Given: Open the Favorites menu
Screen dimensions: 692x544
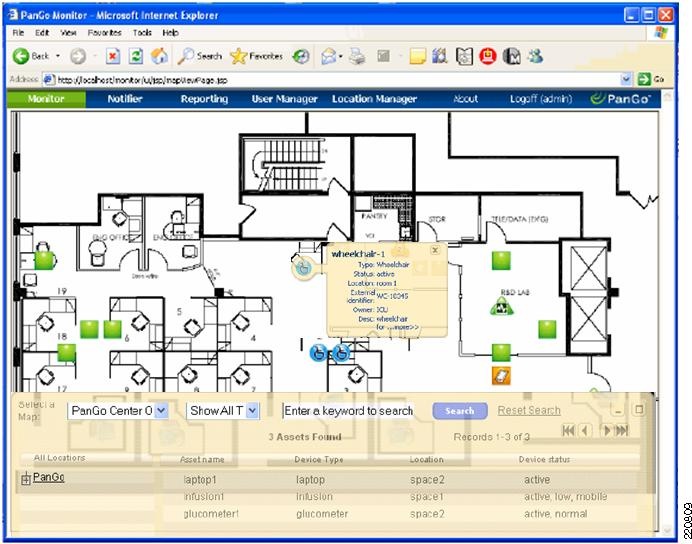Looking at the screenshot, I should [x=105, y=33].
